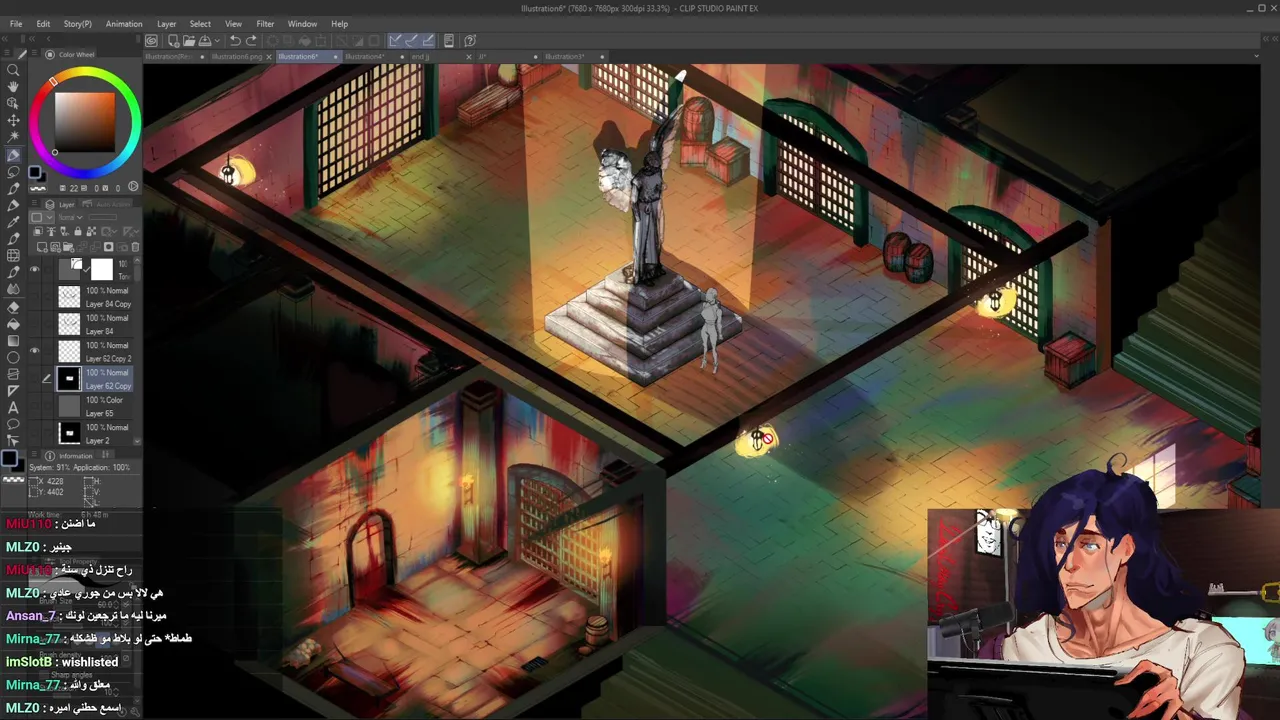
Task: Switch to the Illustration6.png canvas tab
Action: pyautogui.click(x=237, y=56)
